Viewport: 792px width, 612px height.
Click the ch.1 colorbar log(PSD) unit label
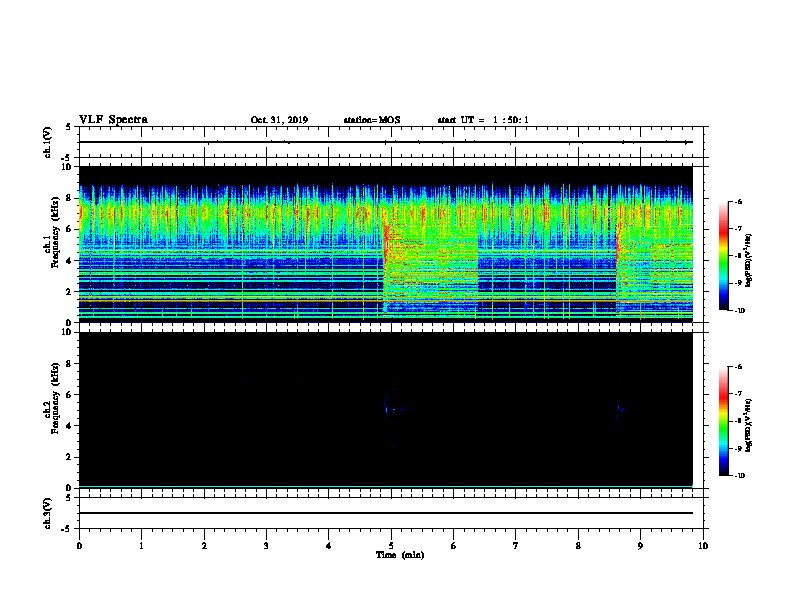[749, 261]
